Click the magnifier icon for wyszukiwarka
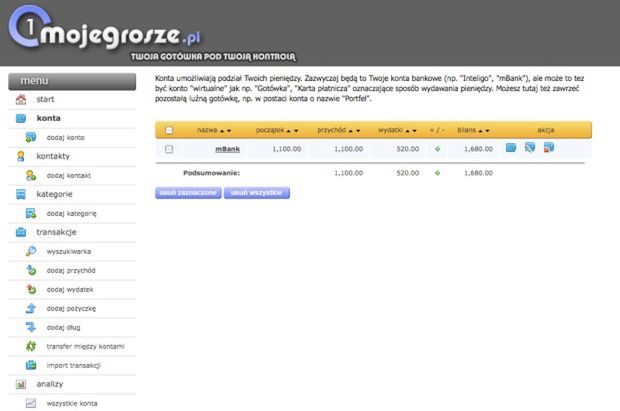 [31, 251]
